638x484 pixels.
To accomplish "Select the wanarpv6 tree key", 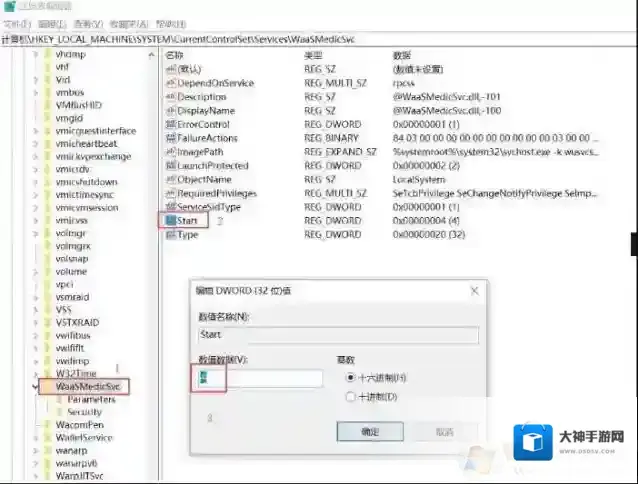I will coord(76,463).
